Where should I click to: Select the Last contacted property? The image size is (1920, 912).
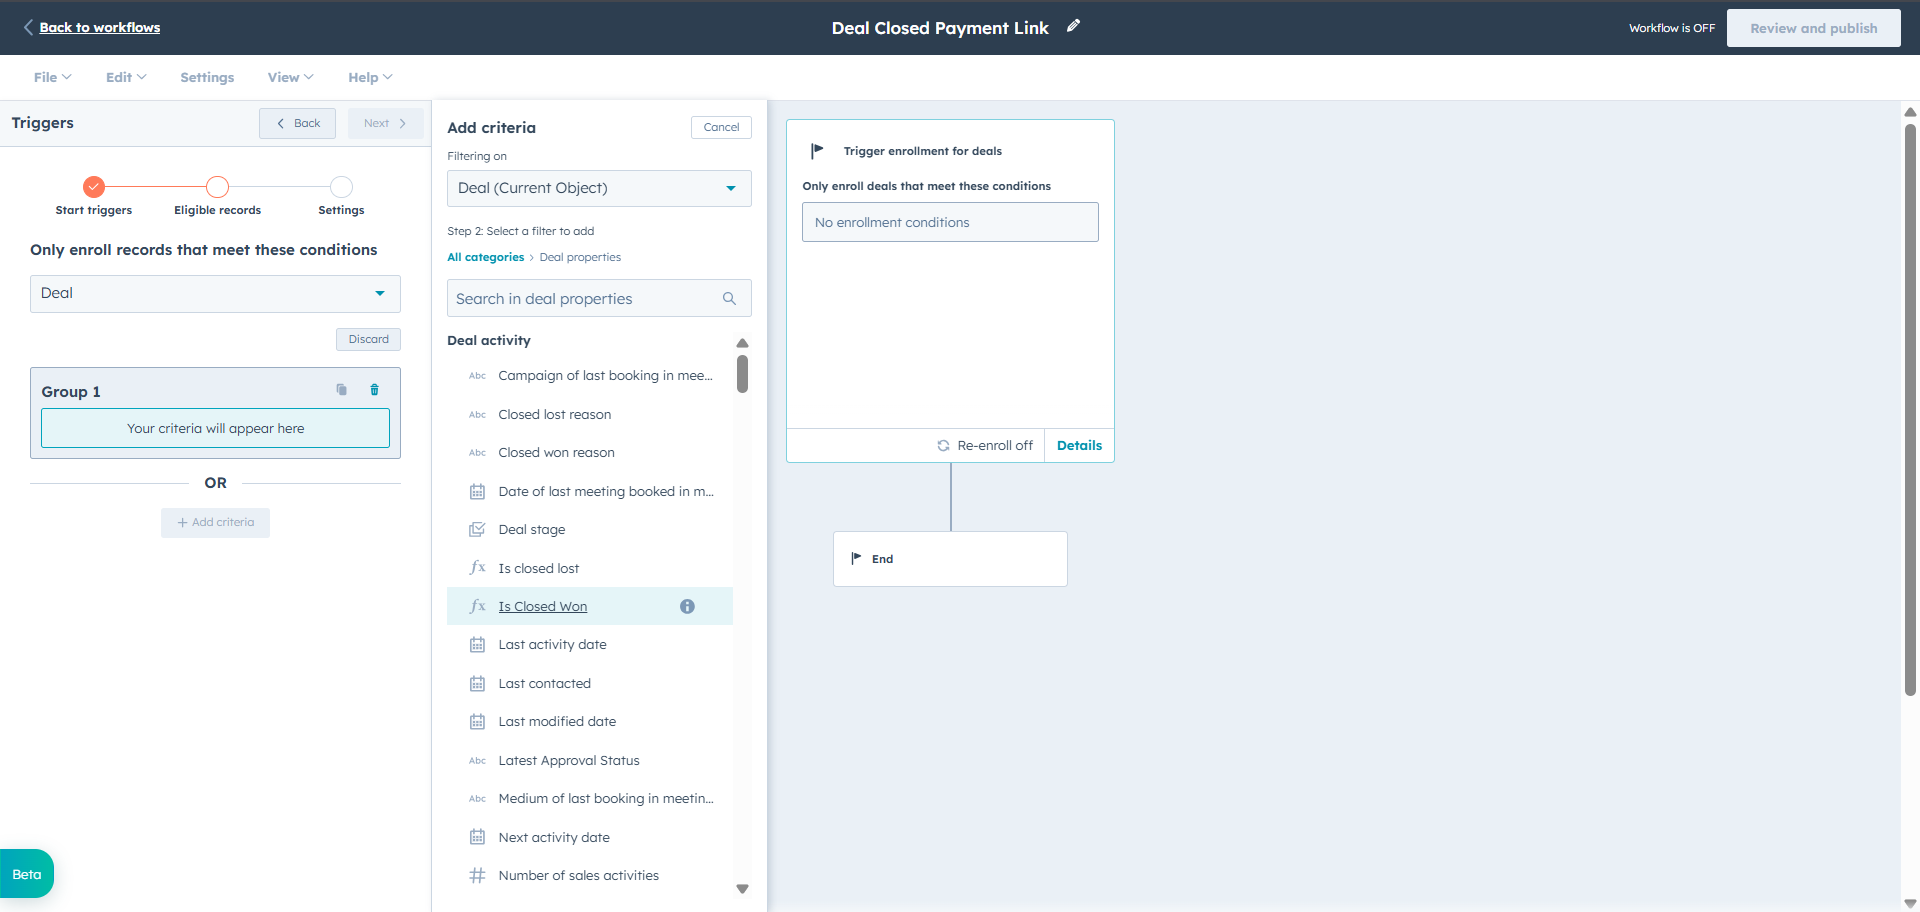click(590, 684)
